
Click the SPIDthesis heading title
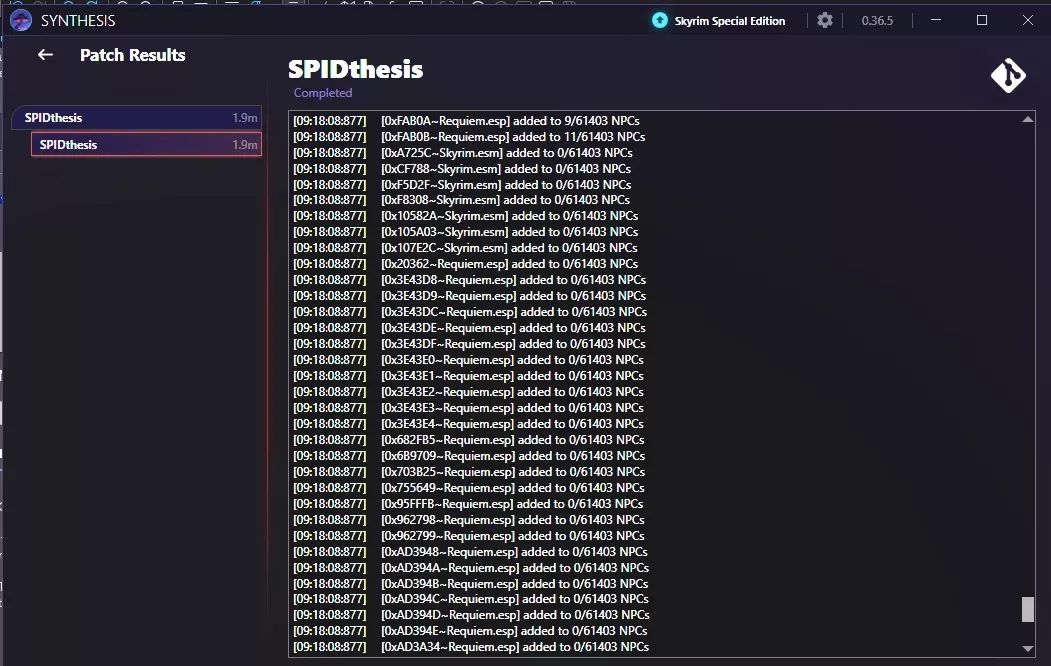point(355,69)
